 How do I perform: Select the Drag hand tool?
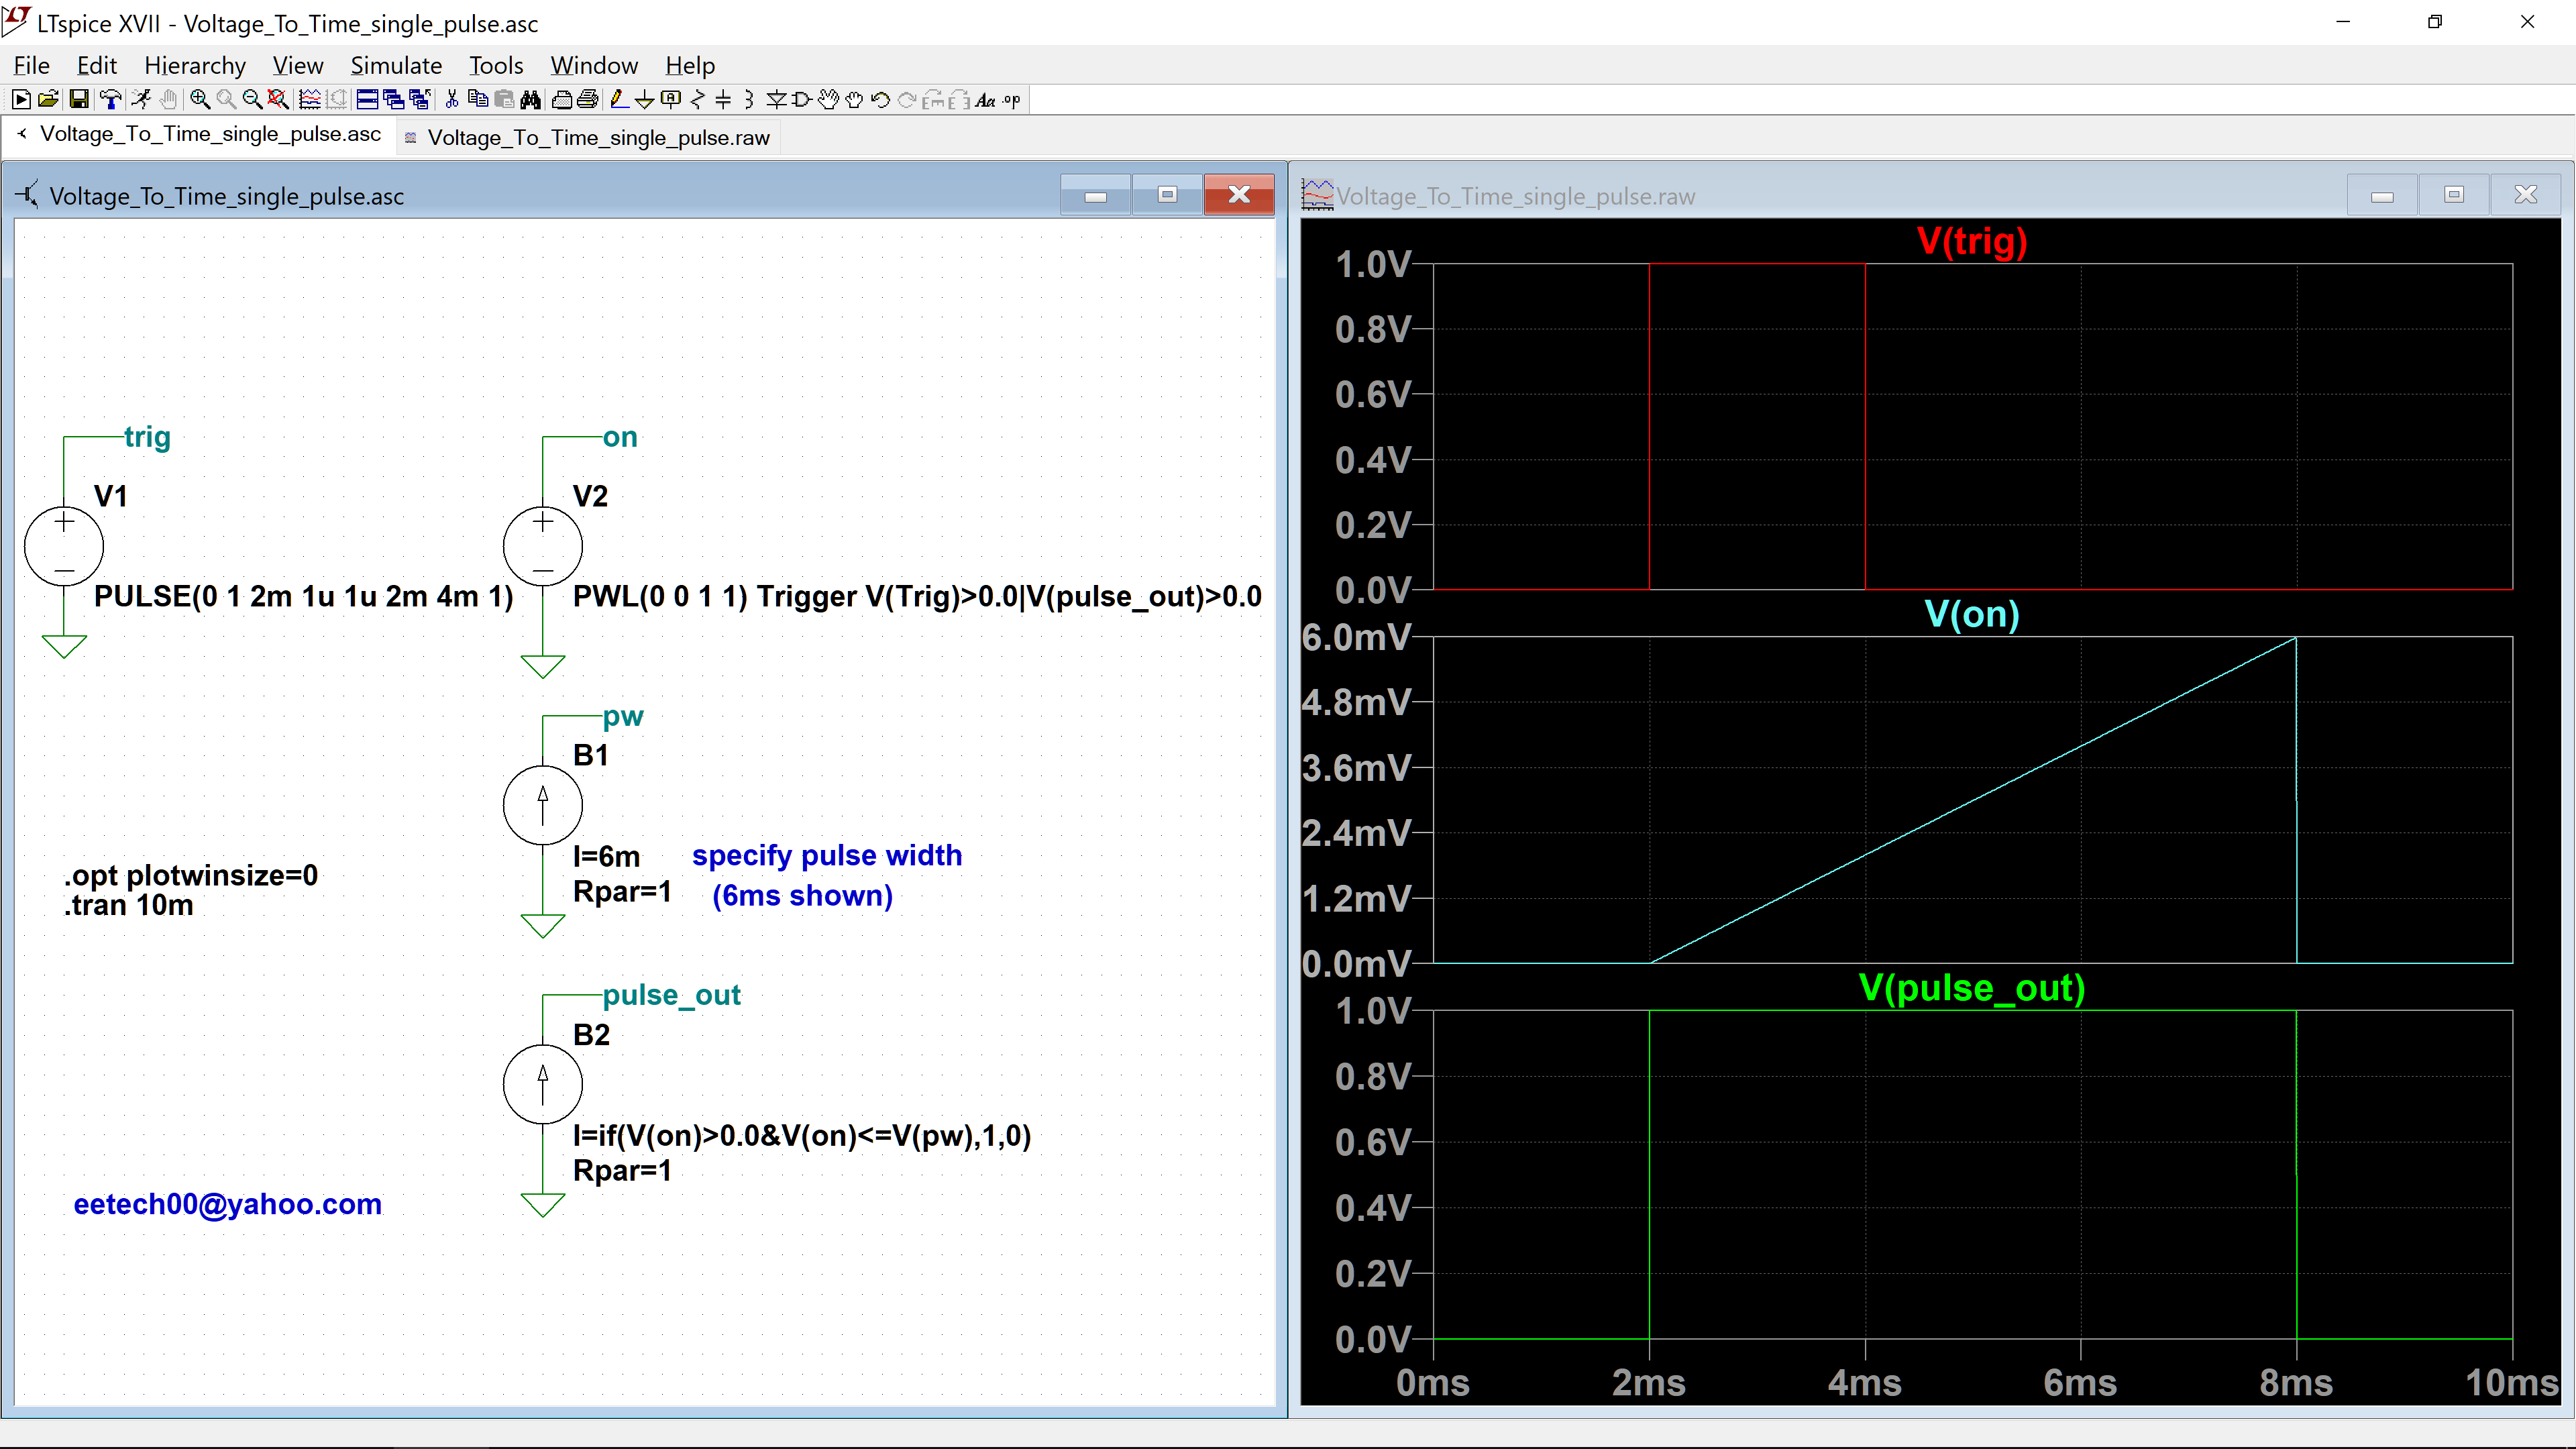click(854, 100)
